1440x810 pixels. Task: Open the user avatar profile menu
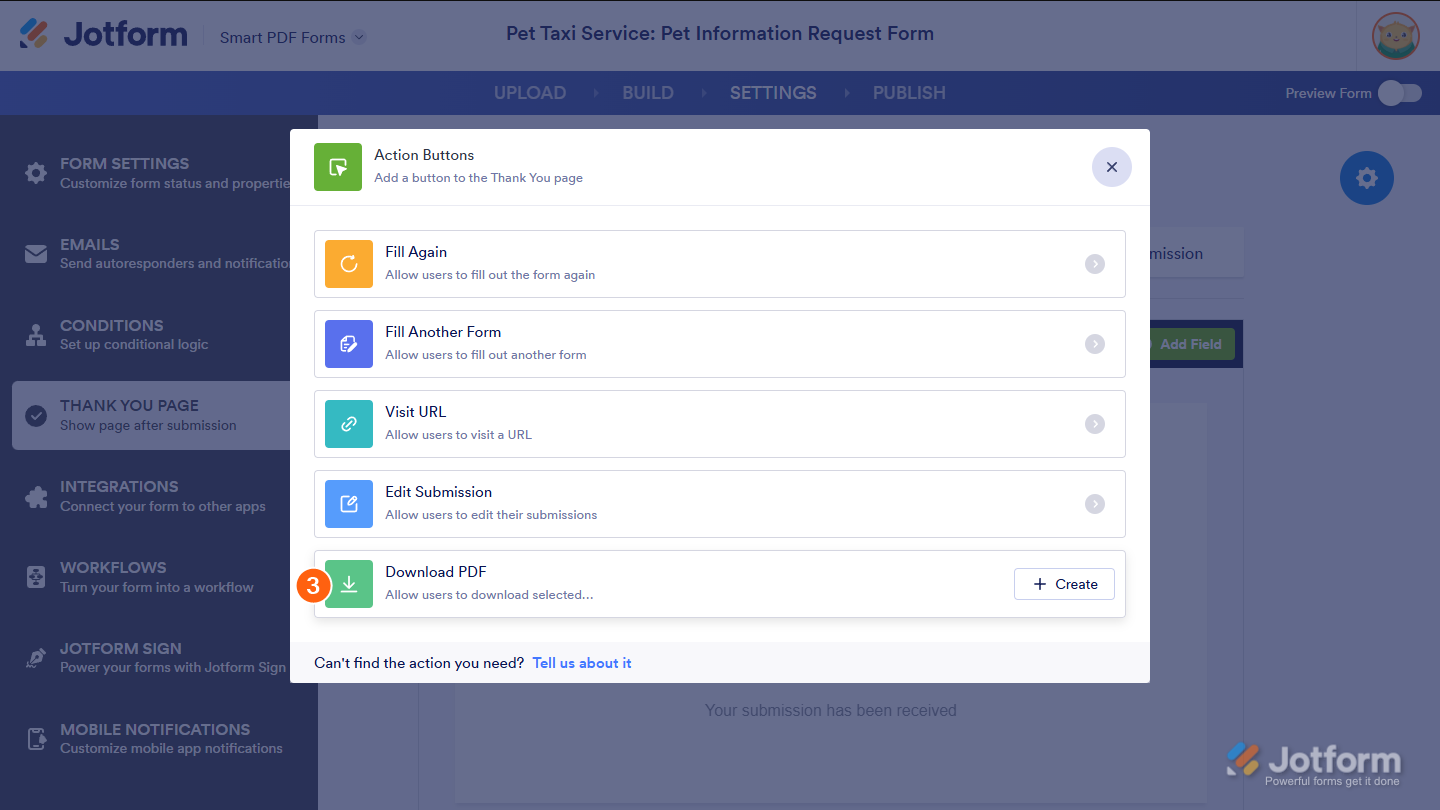[x=1395, y=36]
